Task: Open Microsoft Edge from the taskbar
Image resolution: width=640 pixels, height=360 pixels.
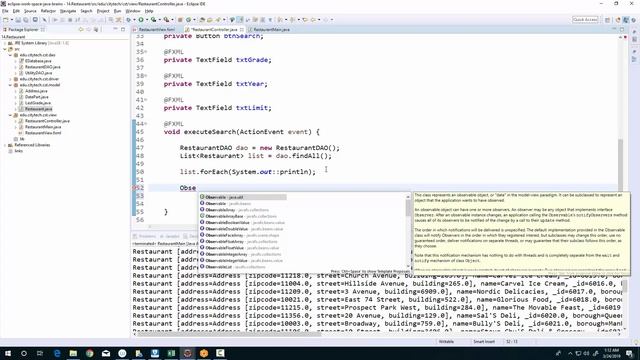Action: pyautogui.click(x=57, y=353)
